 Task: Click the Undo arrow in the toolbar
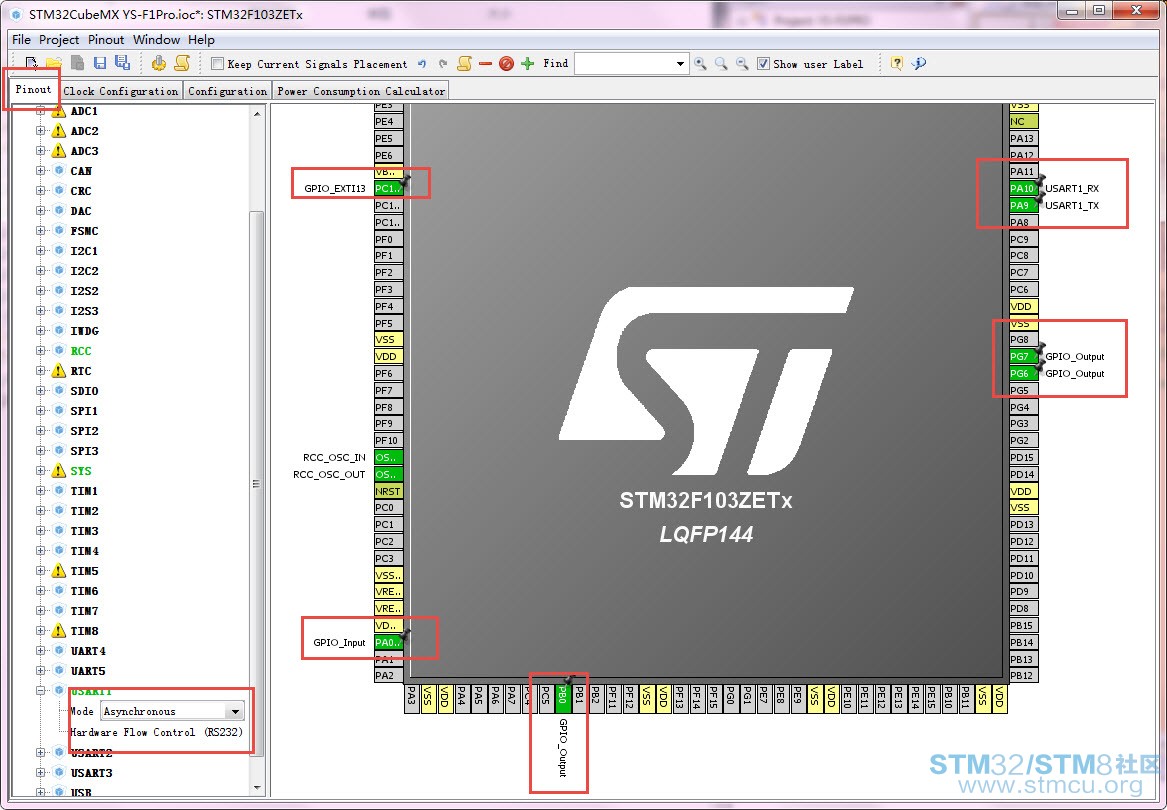pyautogui.click(x=422, y=64)
